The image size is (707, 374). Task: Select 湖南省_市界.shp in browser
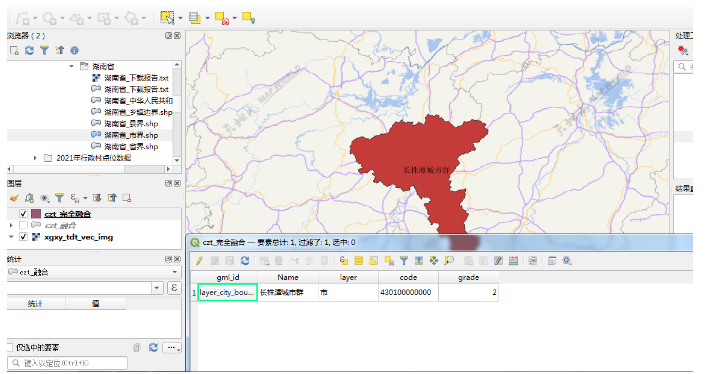pos(131,135)
